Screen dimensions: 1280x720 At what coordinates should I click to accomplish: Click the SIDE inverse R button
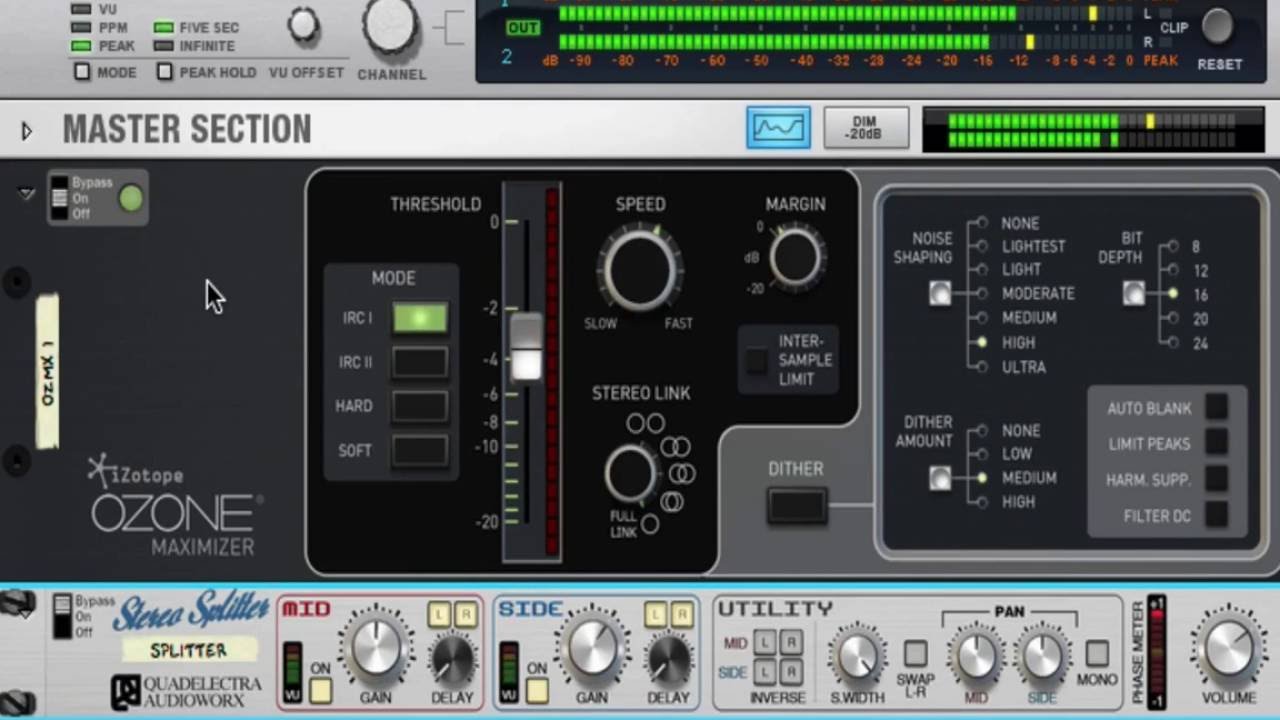click(x=790, y=672)
